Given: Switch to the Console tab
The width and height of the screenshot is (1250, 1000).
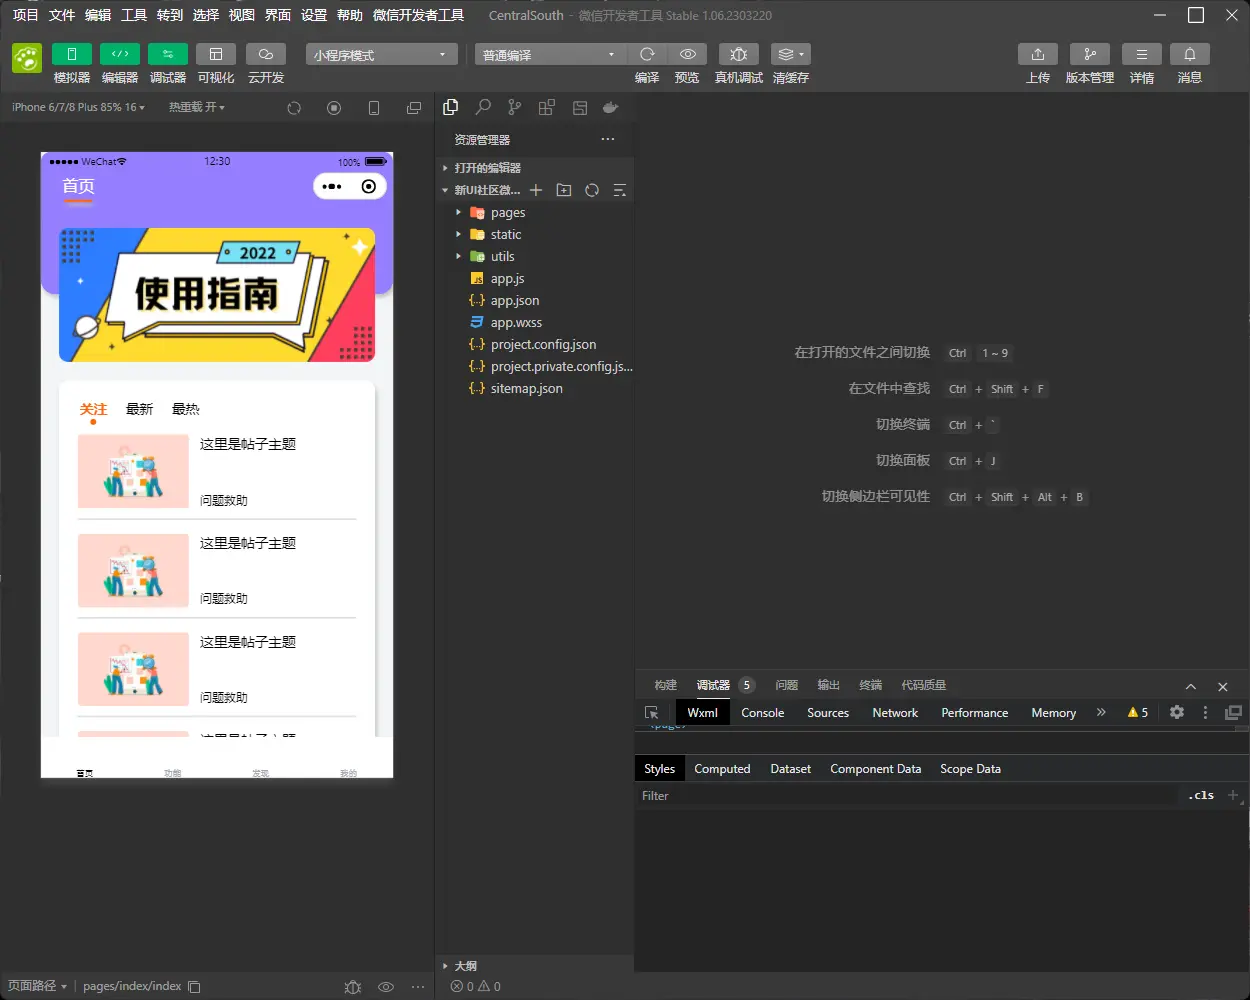Looking at the screenshot, I should (x=762, y=713).
